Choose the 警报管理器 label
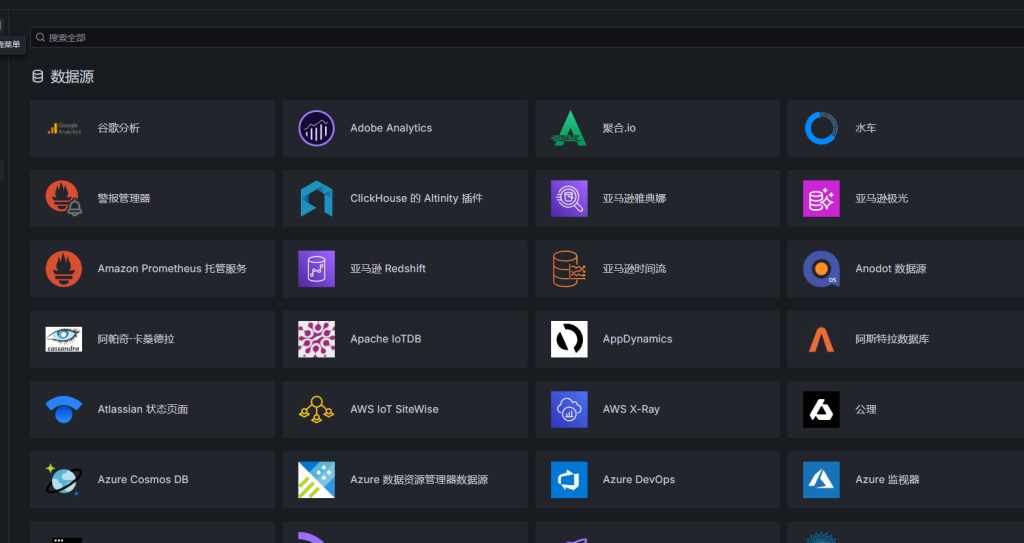Screen dimensions: 1024x543 click(x=124, y=199)
